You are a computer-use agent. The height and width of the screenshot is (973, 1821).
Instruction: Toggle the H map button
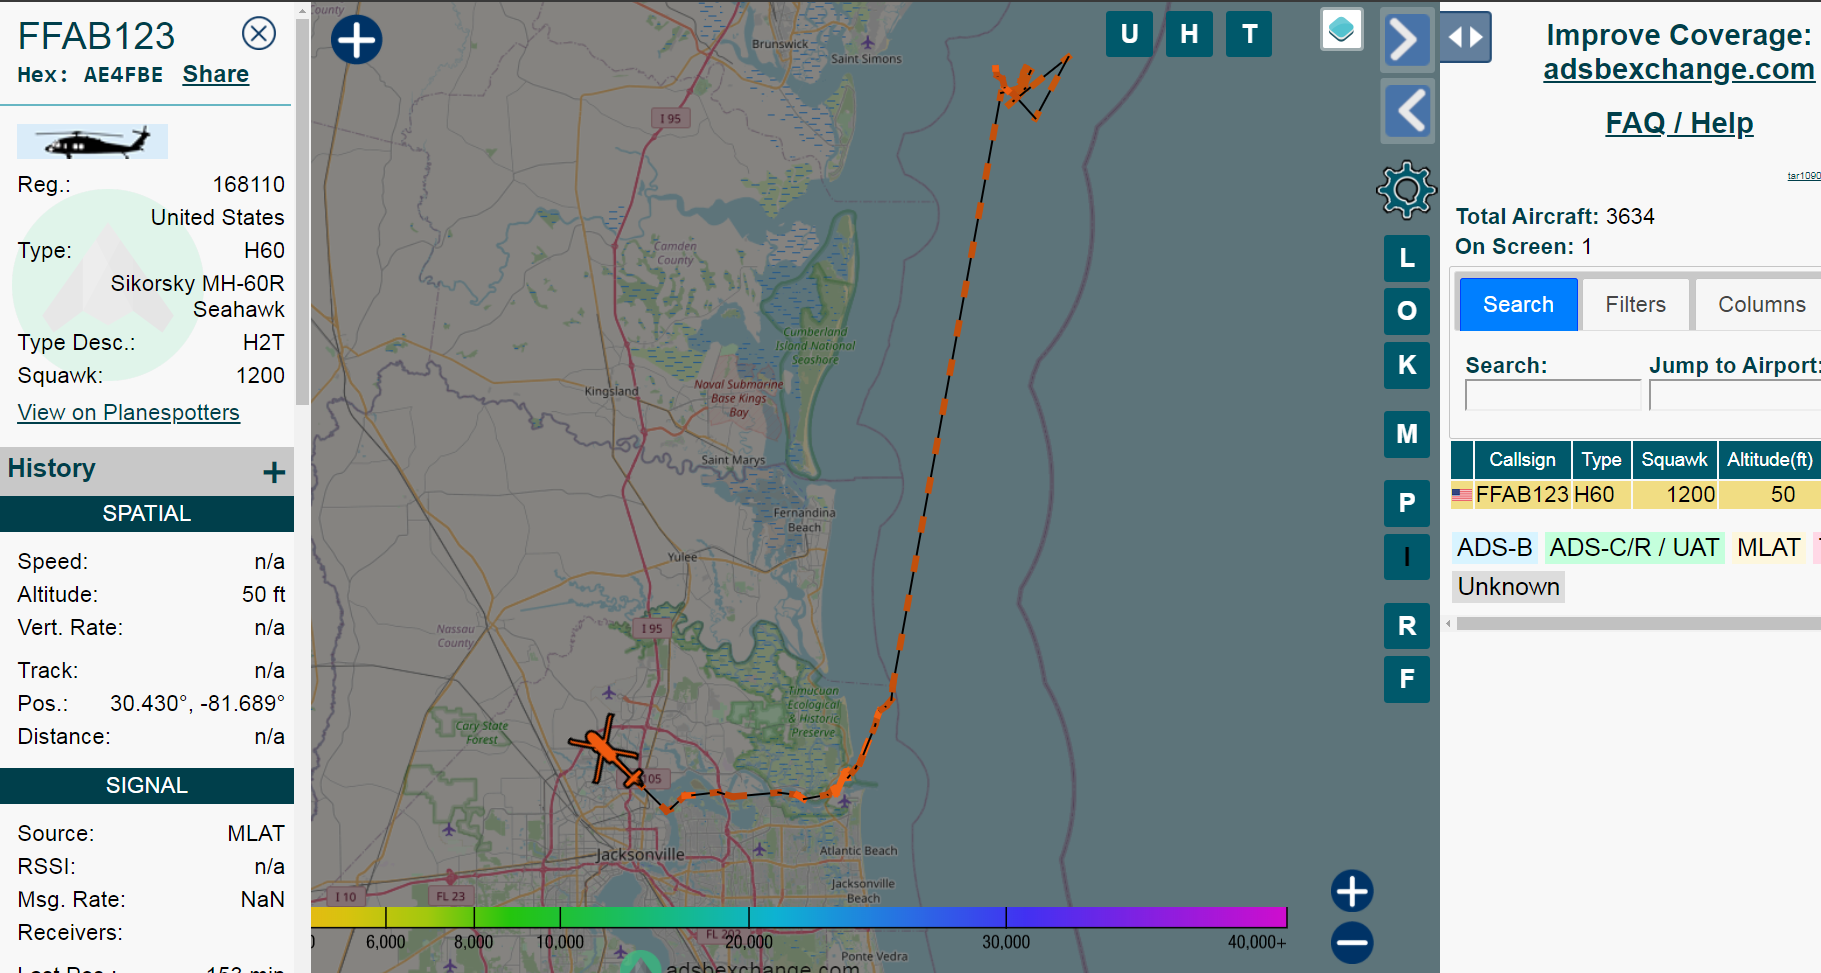(1189, 34)
